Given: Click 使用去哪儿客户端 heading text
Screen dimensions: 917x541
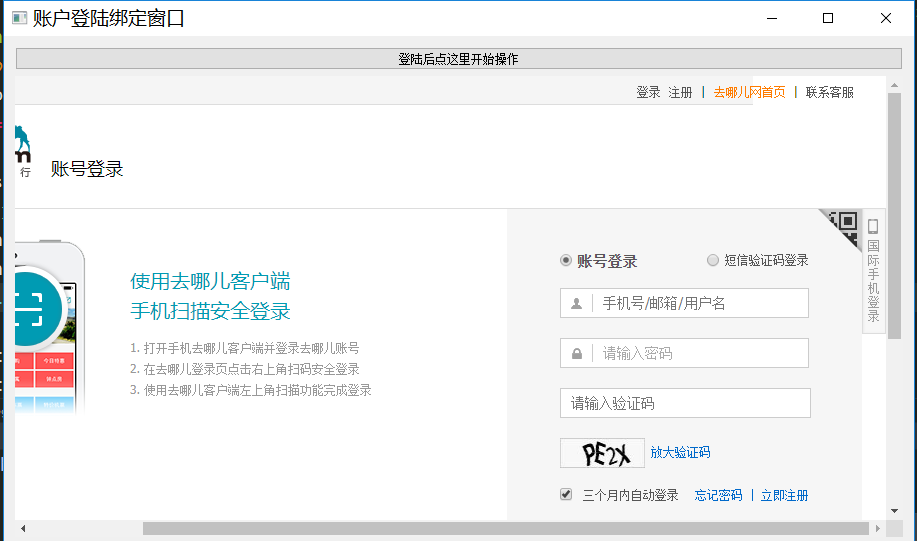Looking at the screenshot, I should (210, 281).
